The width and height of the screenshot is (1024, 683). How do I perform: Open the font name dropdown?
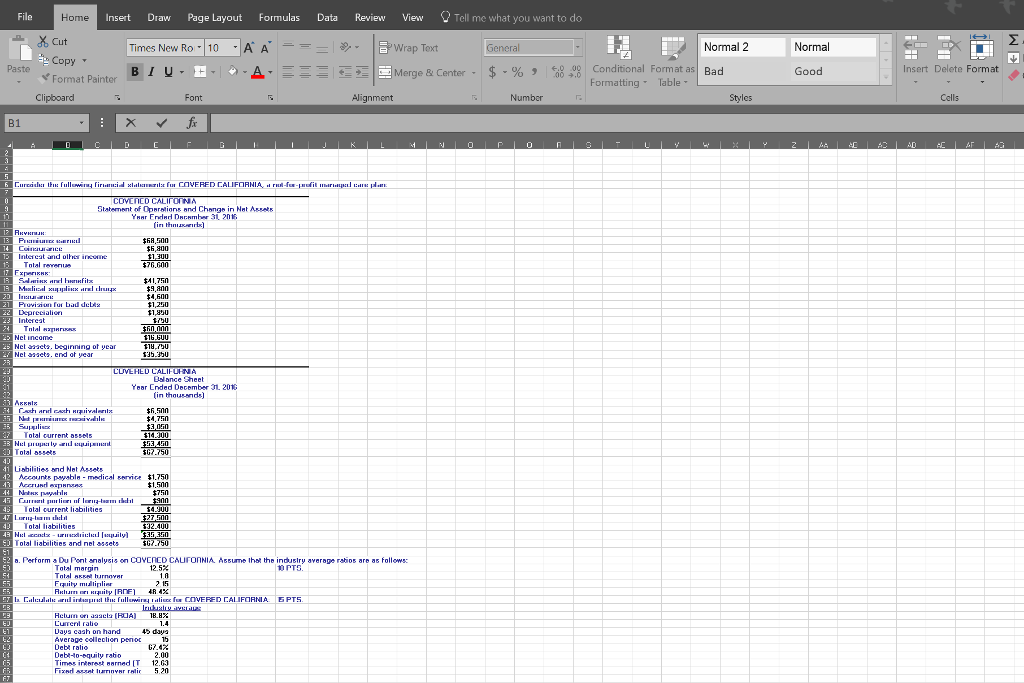198,46
